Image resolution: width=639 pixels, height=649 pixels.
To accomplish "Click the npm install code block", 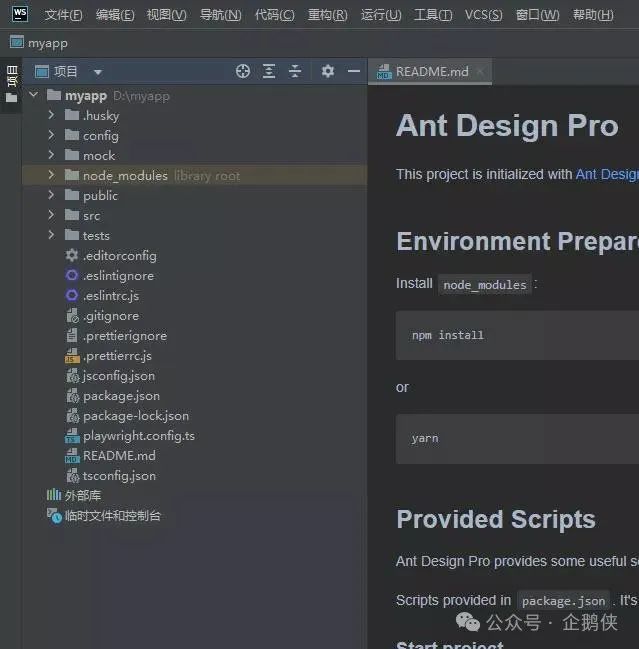I will [517, 335].
